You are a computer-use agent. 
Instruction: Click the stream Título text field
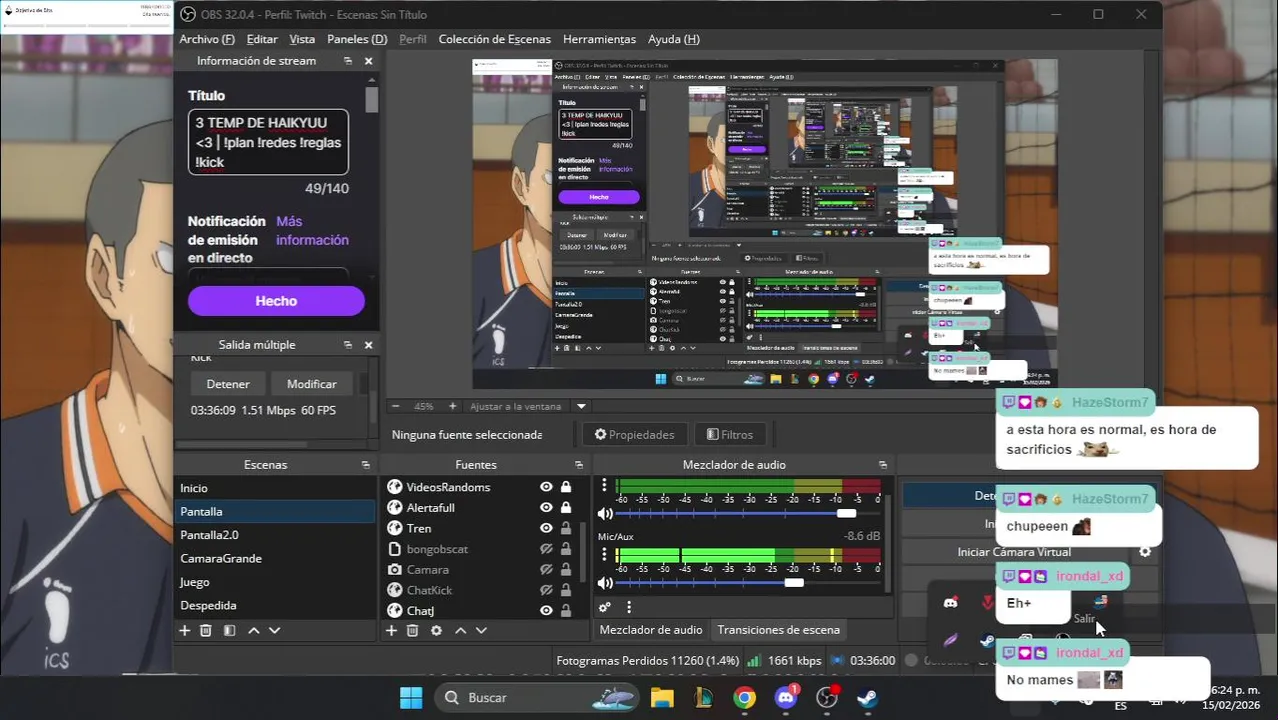tap(268, 142)
